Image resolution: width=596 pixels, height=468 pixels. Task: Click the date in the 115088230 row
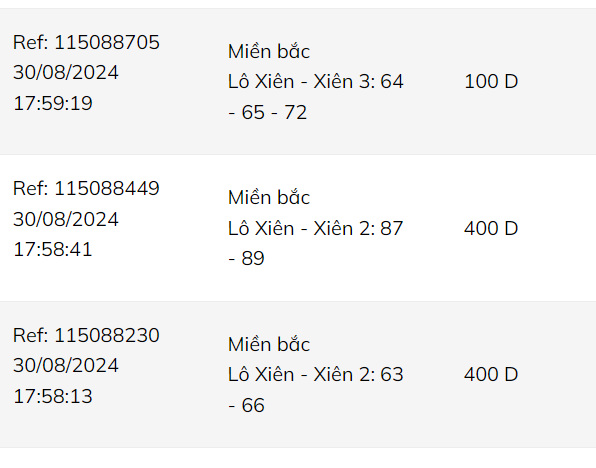66,365
